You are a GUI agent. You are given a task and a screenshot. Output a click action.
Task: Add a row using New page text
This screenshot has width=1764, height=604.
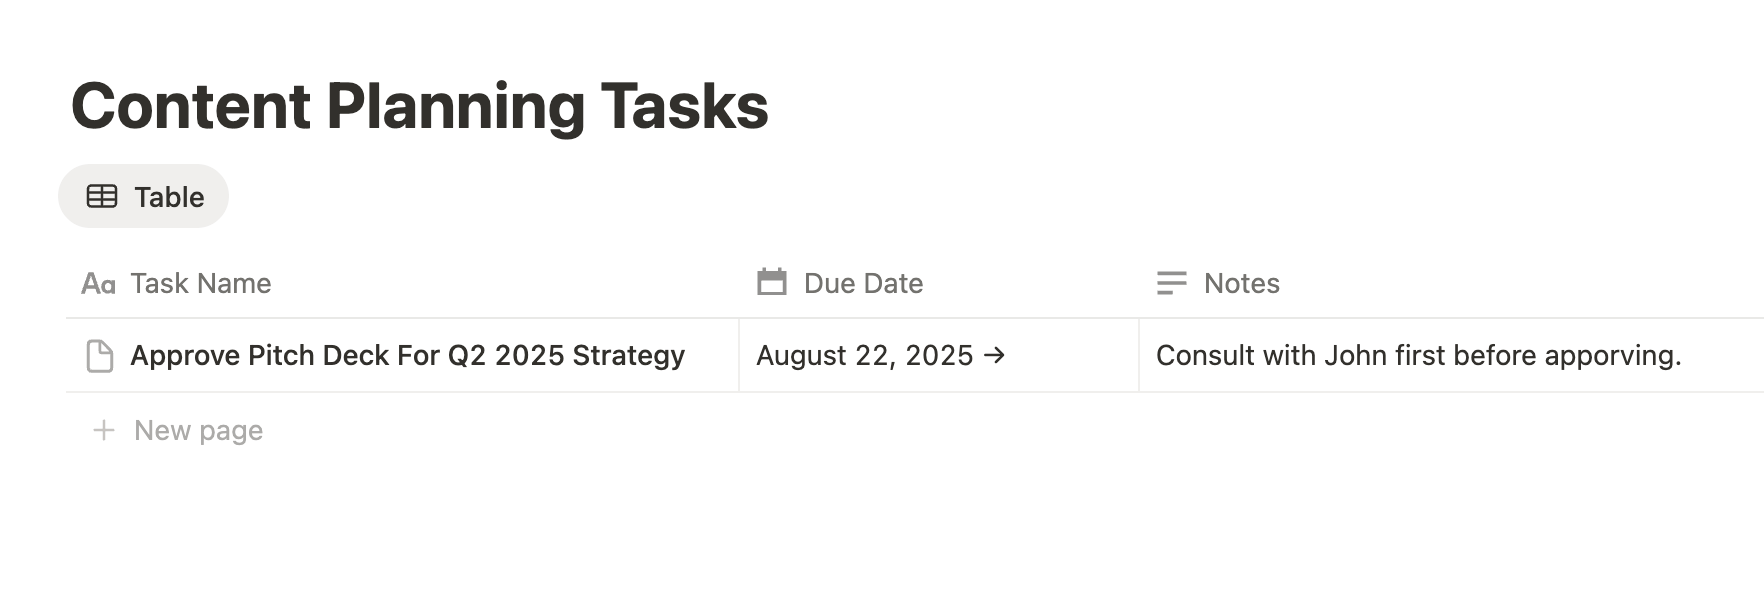pos(198,431)
